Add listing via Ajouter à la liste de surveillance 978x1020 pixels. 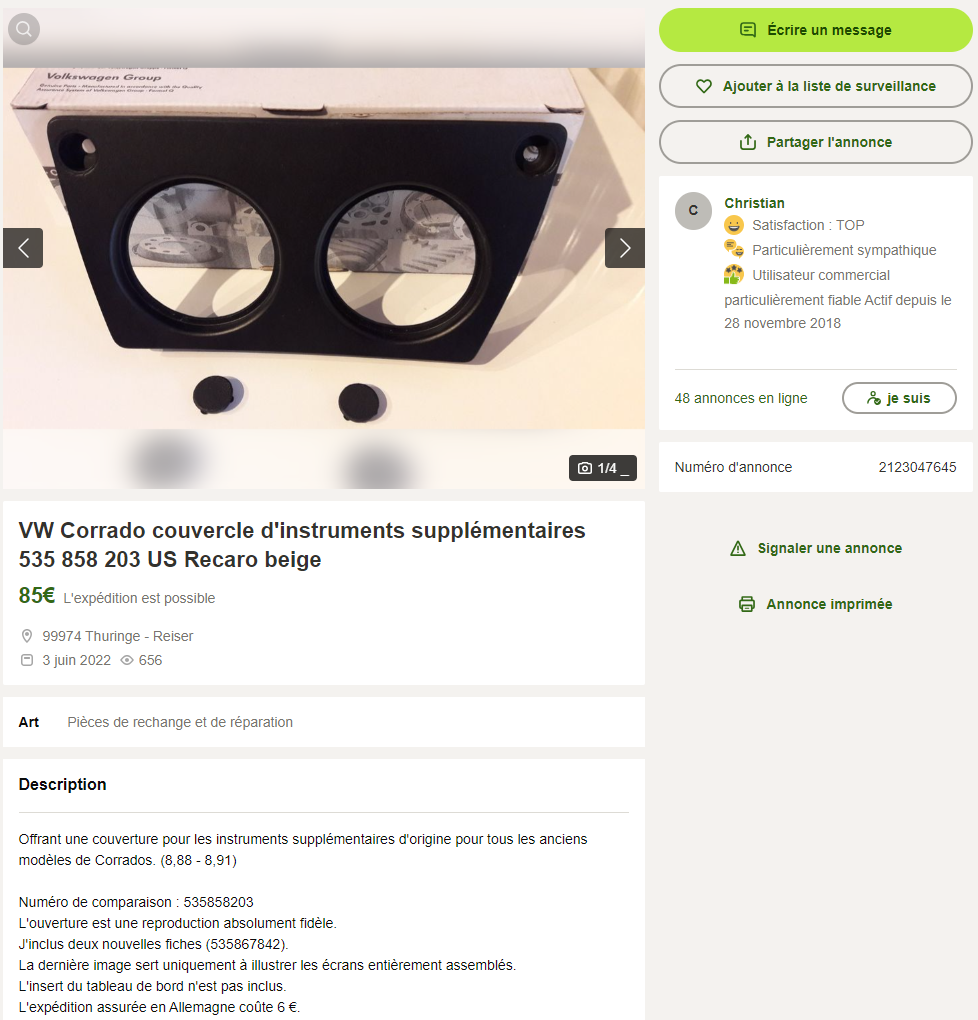click(x=815, y=86)
